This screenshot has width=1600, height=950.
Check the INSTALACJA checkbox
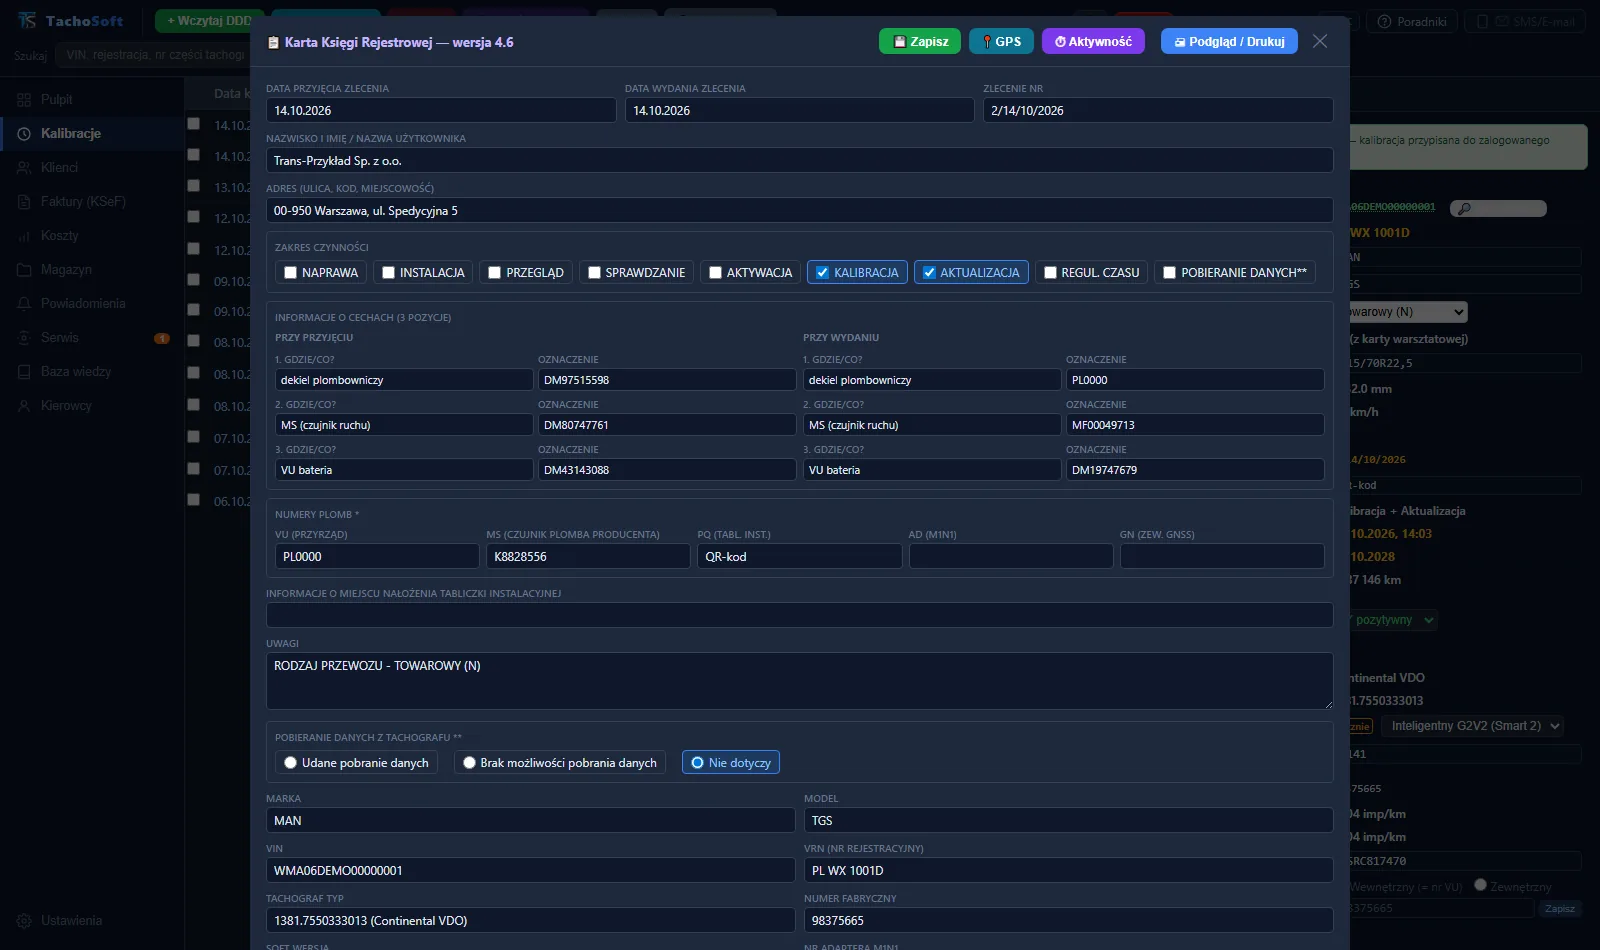(x=389, y=272)
